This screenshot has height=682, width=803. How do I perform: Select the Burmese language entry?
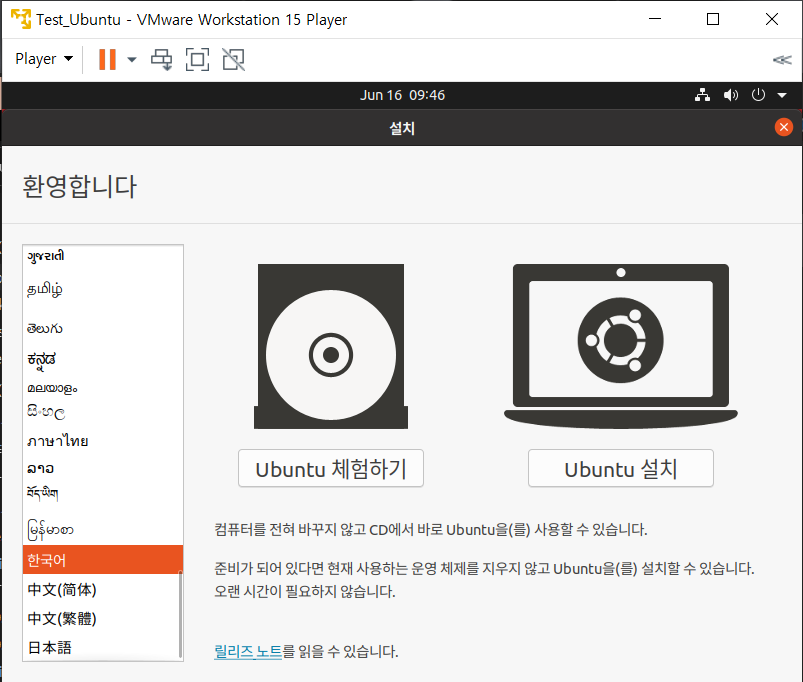tap(103, 530)
